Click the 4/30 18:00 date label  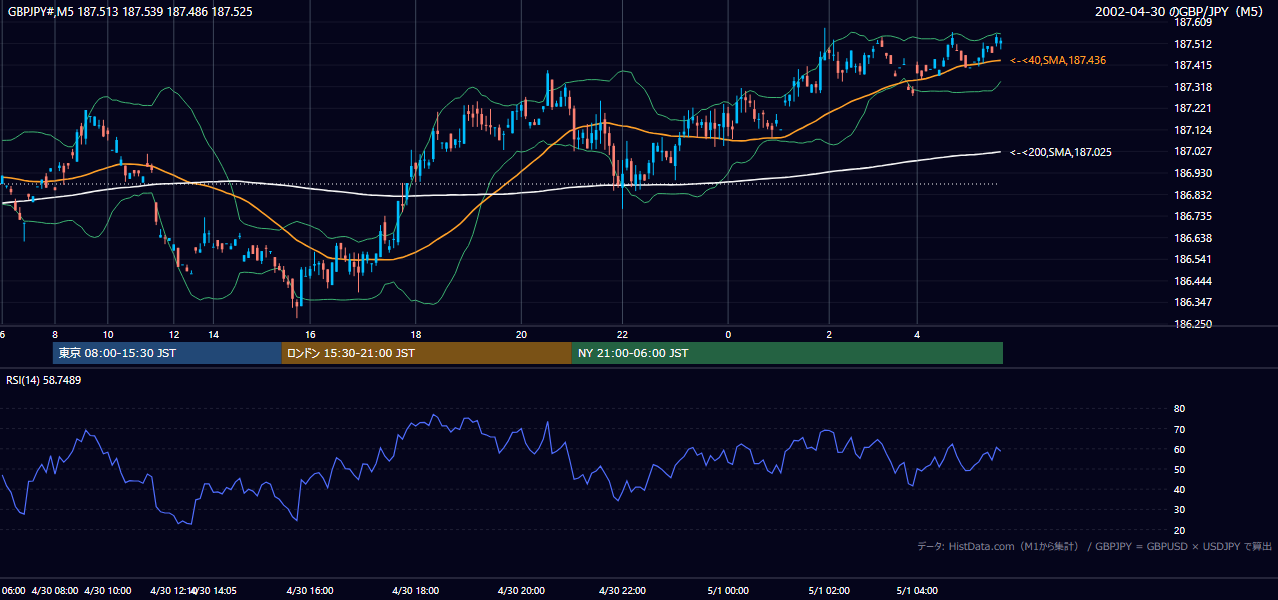point(415,591)
